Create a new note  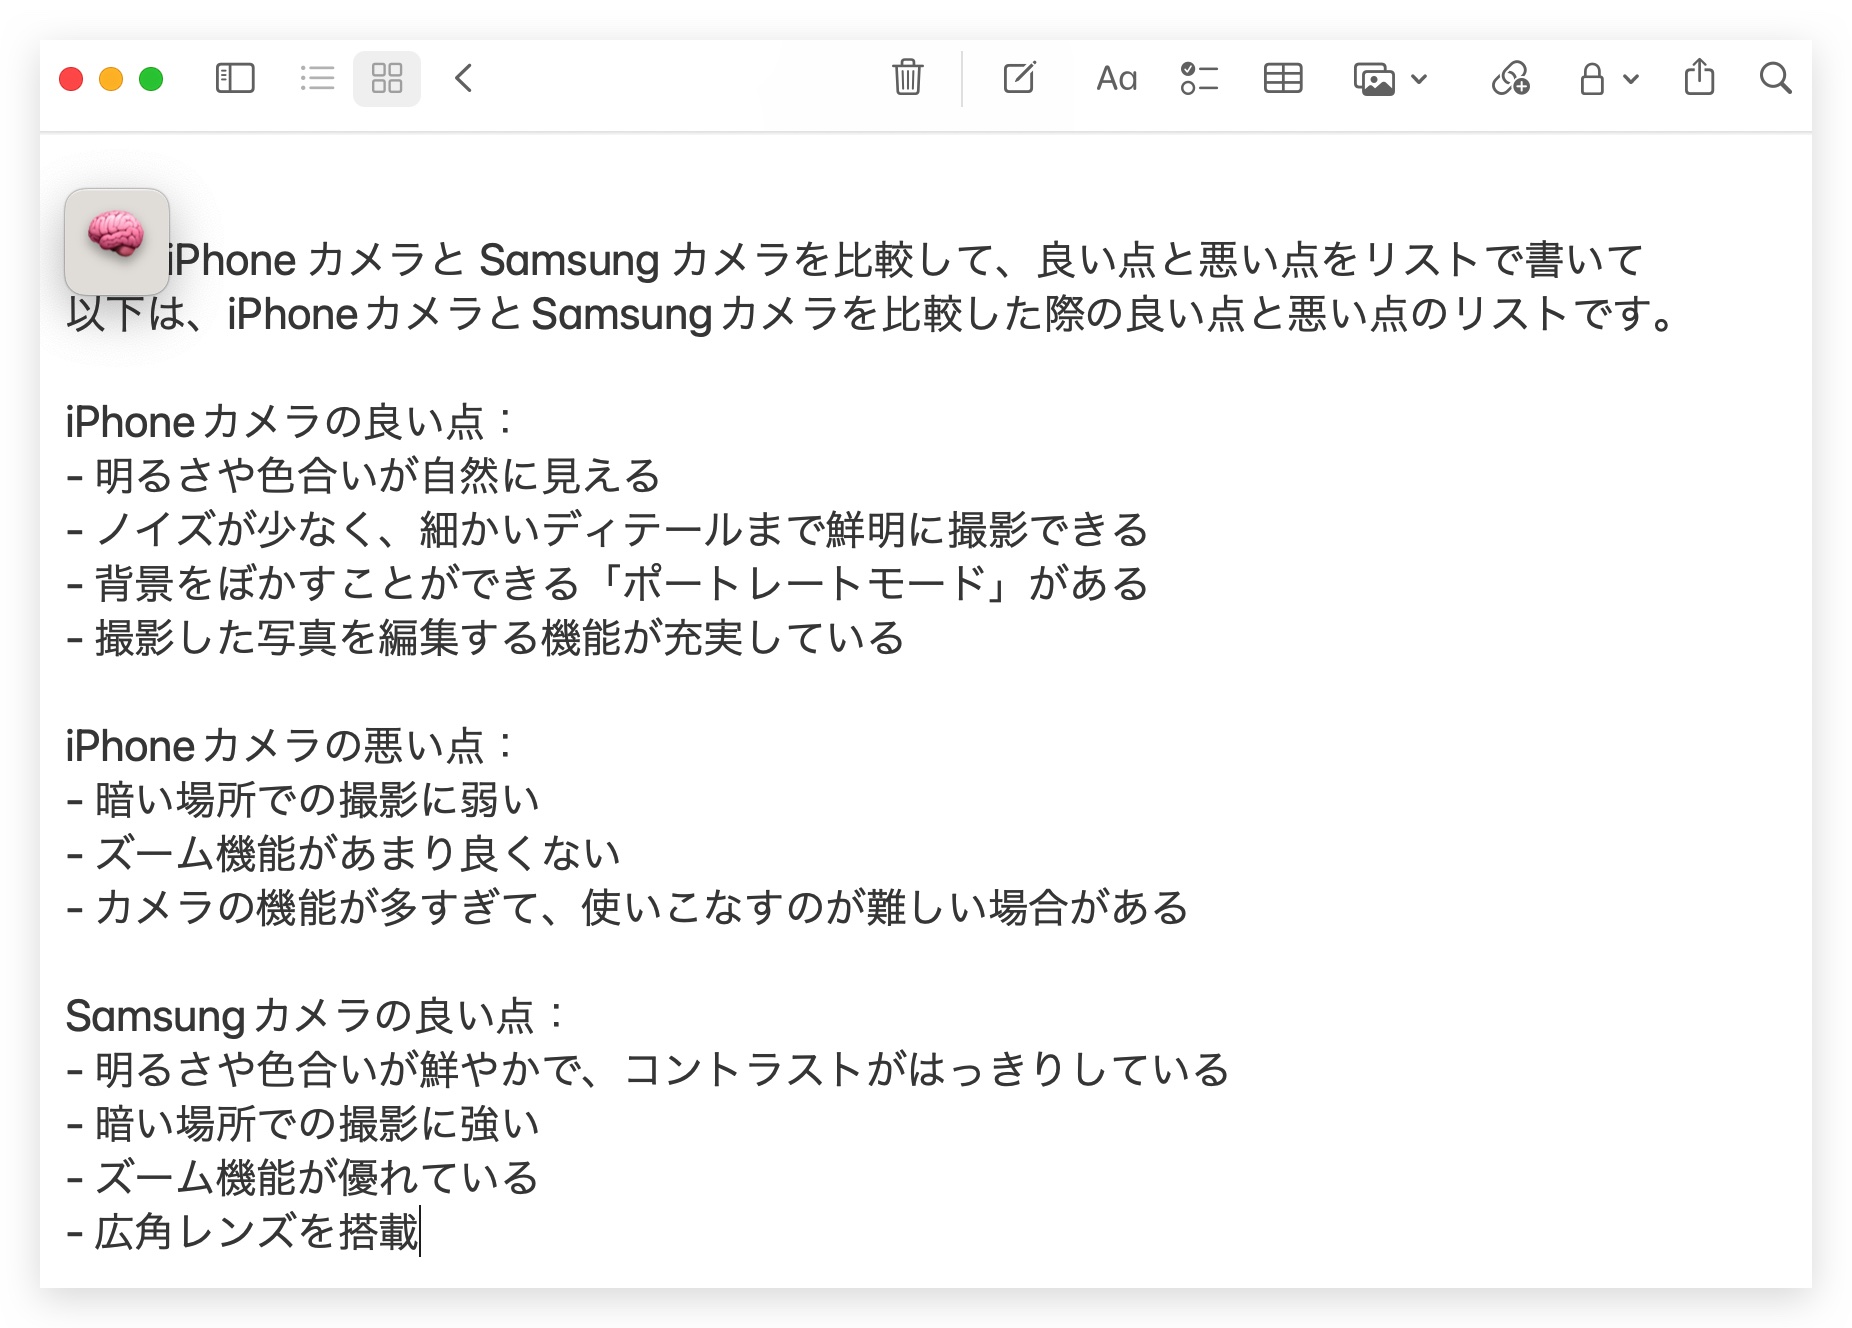pyautogui.click(x=1019, y=77)
